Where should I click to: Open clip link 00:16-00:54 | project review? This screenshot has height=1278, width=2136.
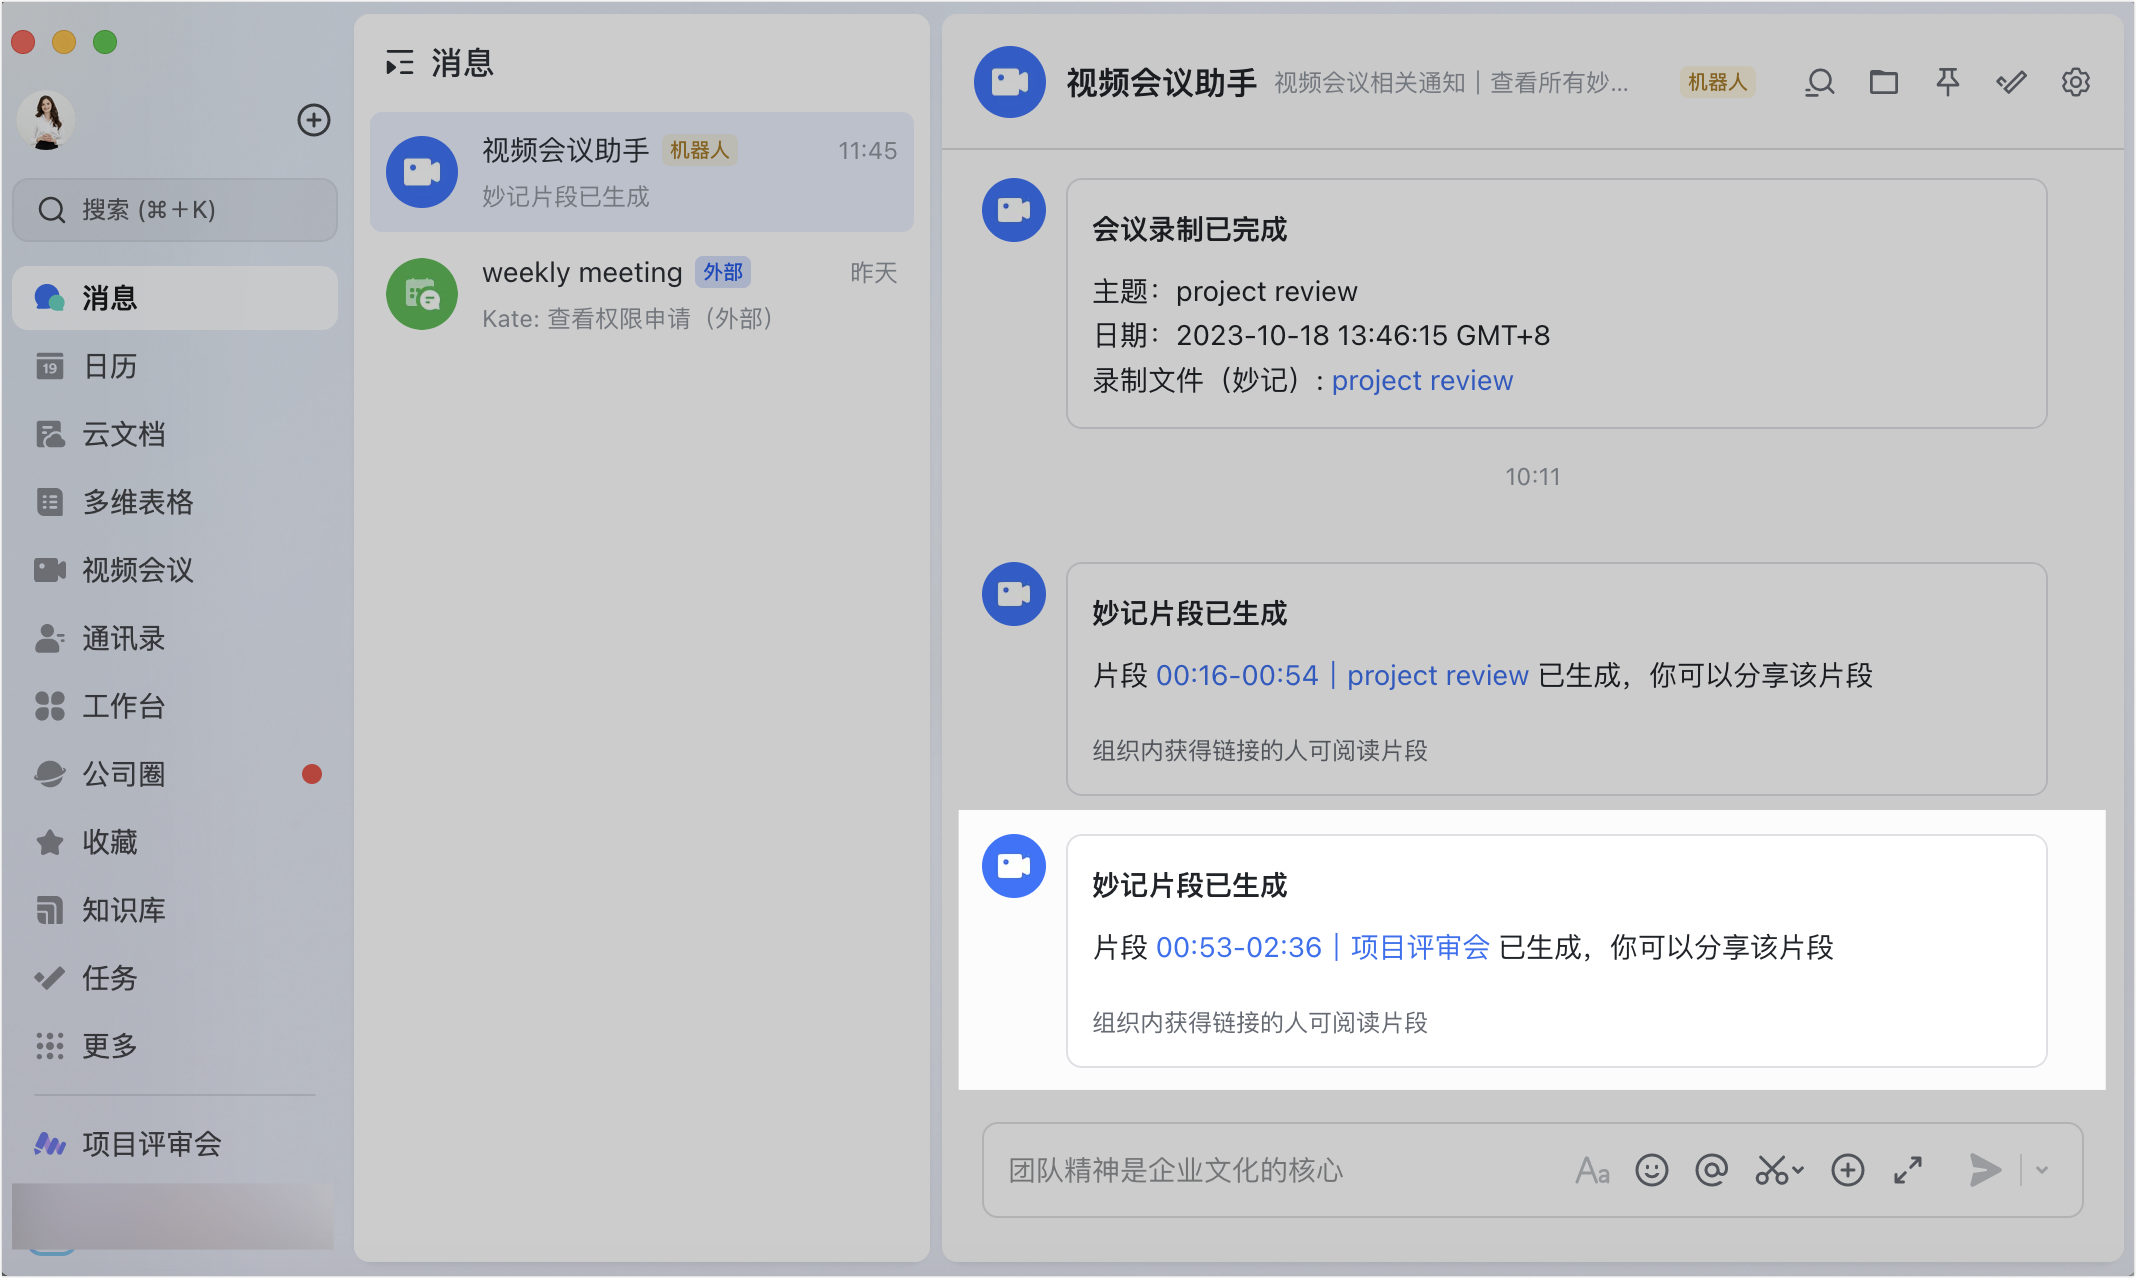click(1342, 675)
